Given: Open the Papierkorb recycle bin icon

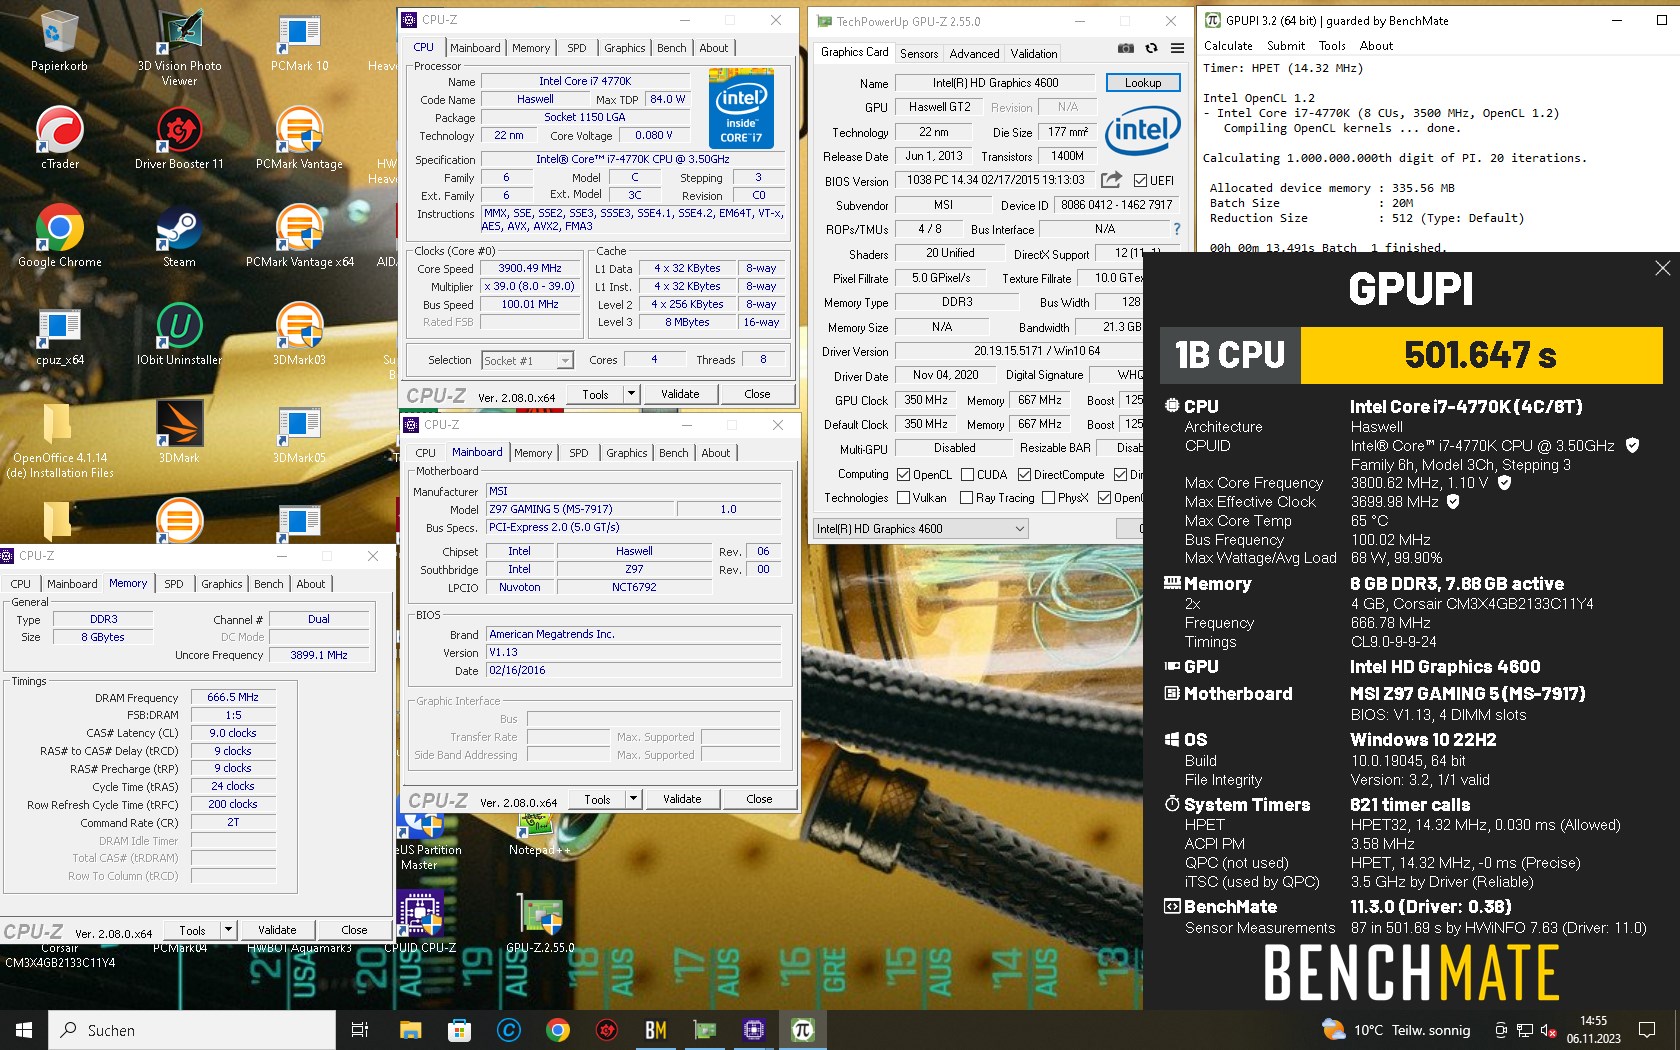Looking at the screenshot, I should point(59,41).
